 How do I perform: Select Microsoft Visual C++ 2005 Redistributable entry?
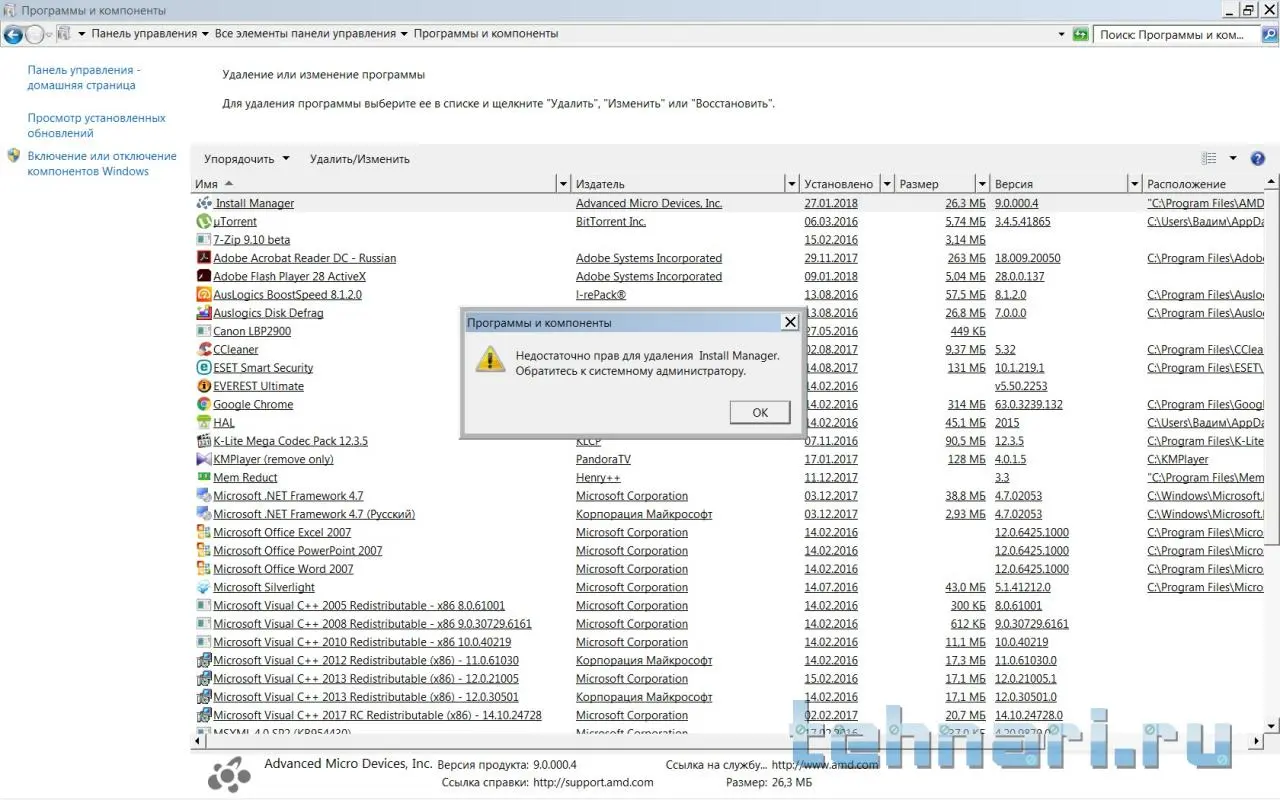coord(359,605)
